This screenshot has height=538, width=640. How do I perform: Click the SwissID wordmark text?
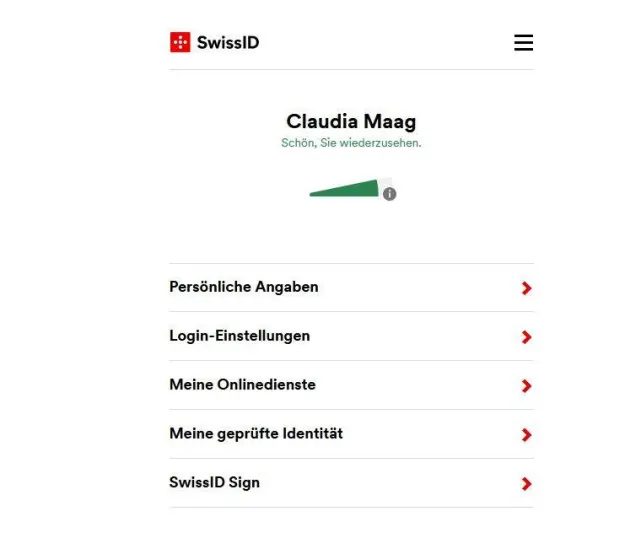click(x=228, y=43)
